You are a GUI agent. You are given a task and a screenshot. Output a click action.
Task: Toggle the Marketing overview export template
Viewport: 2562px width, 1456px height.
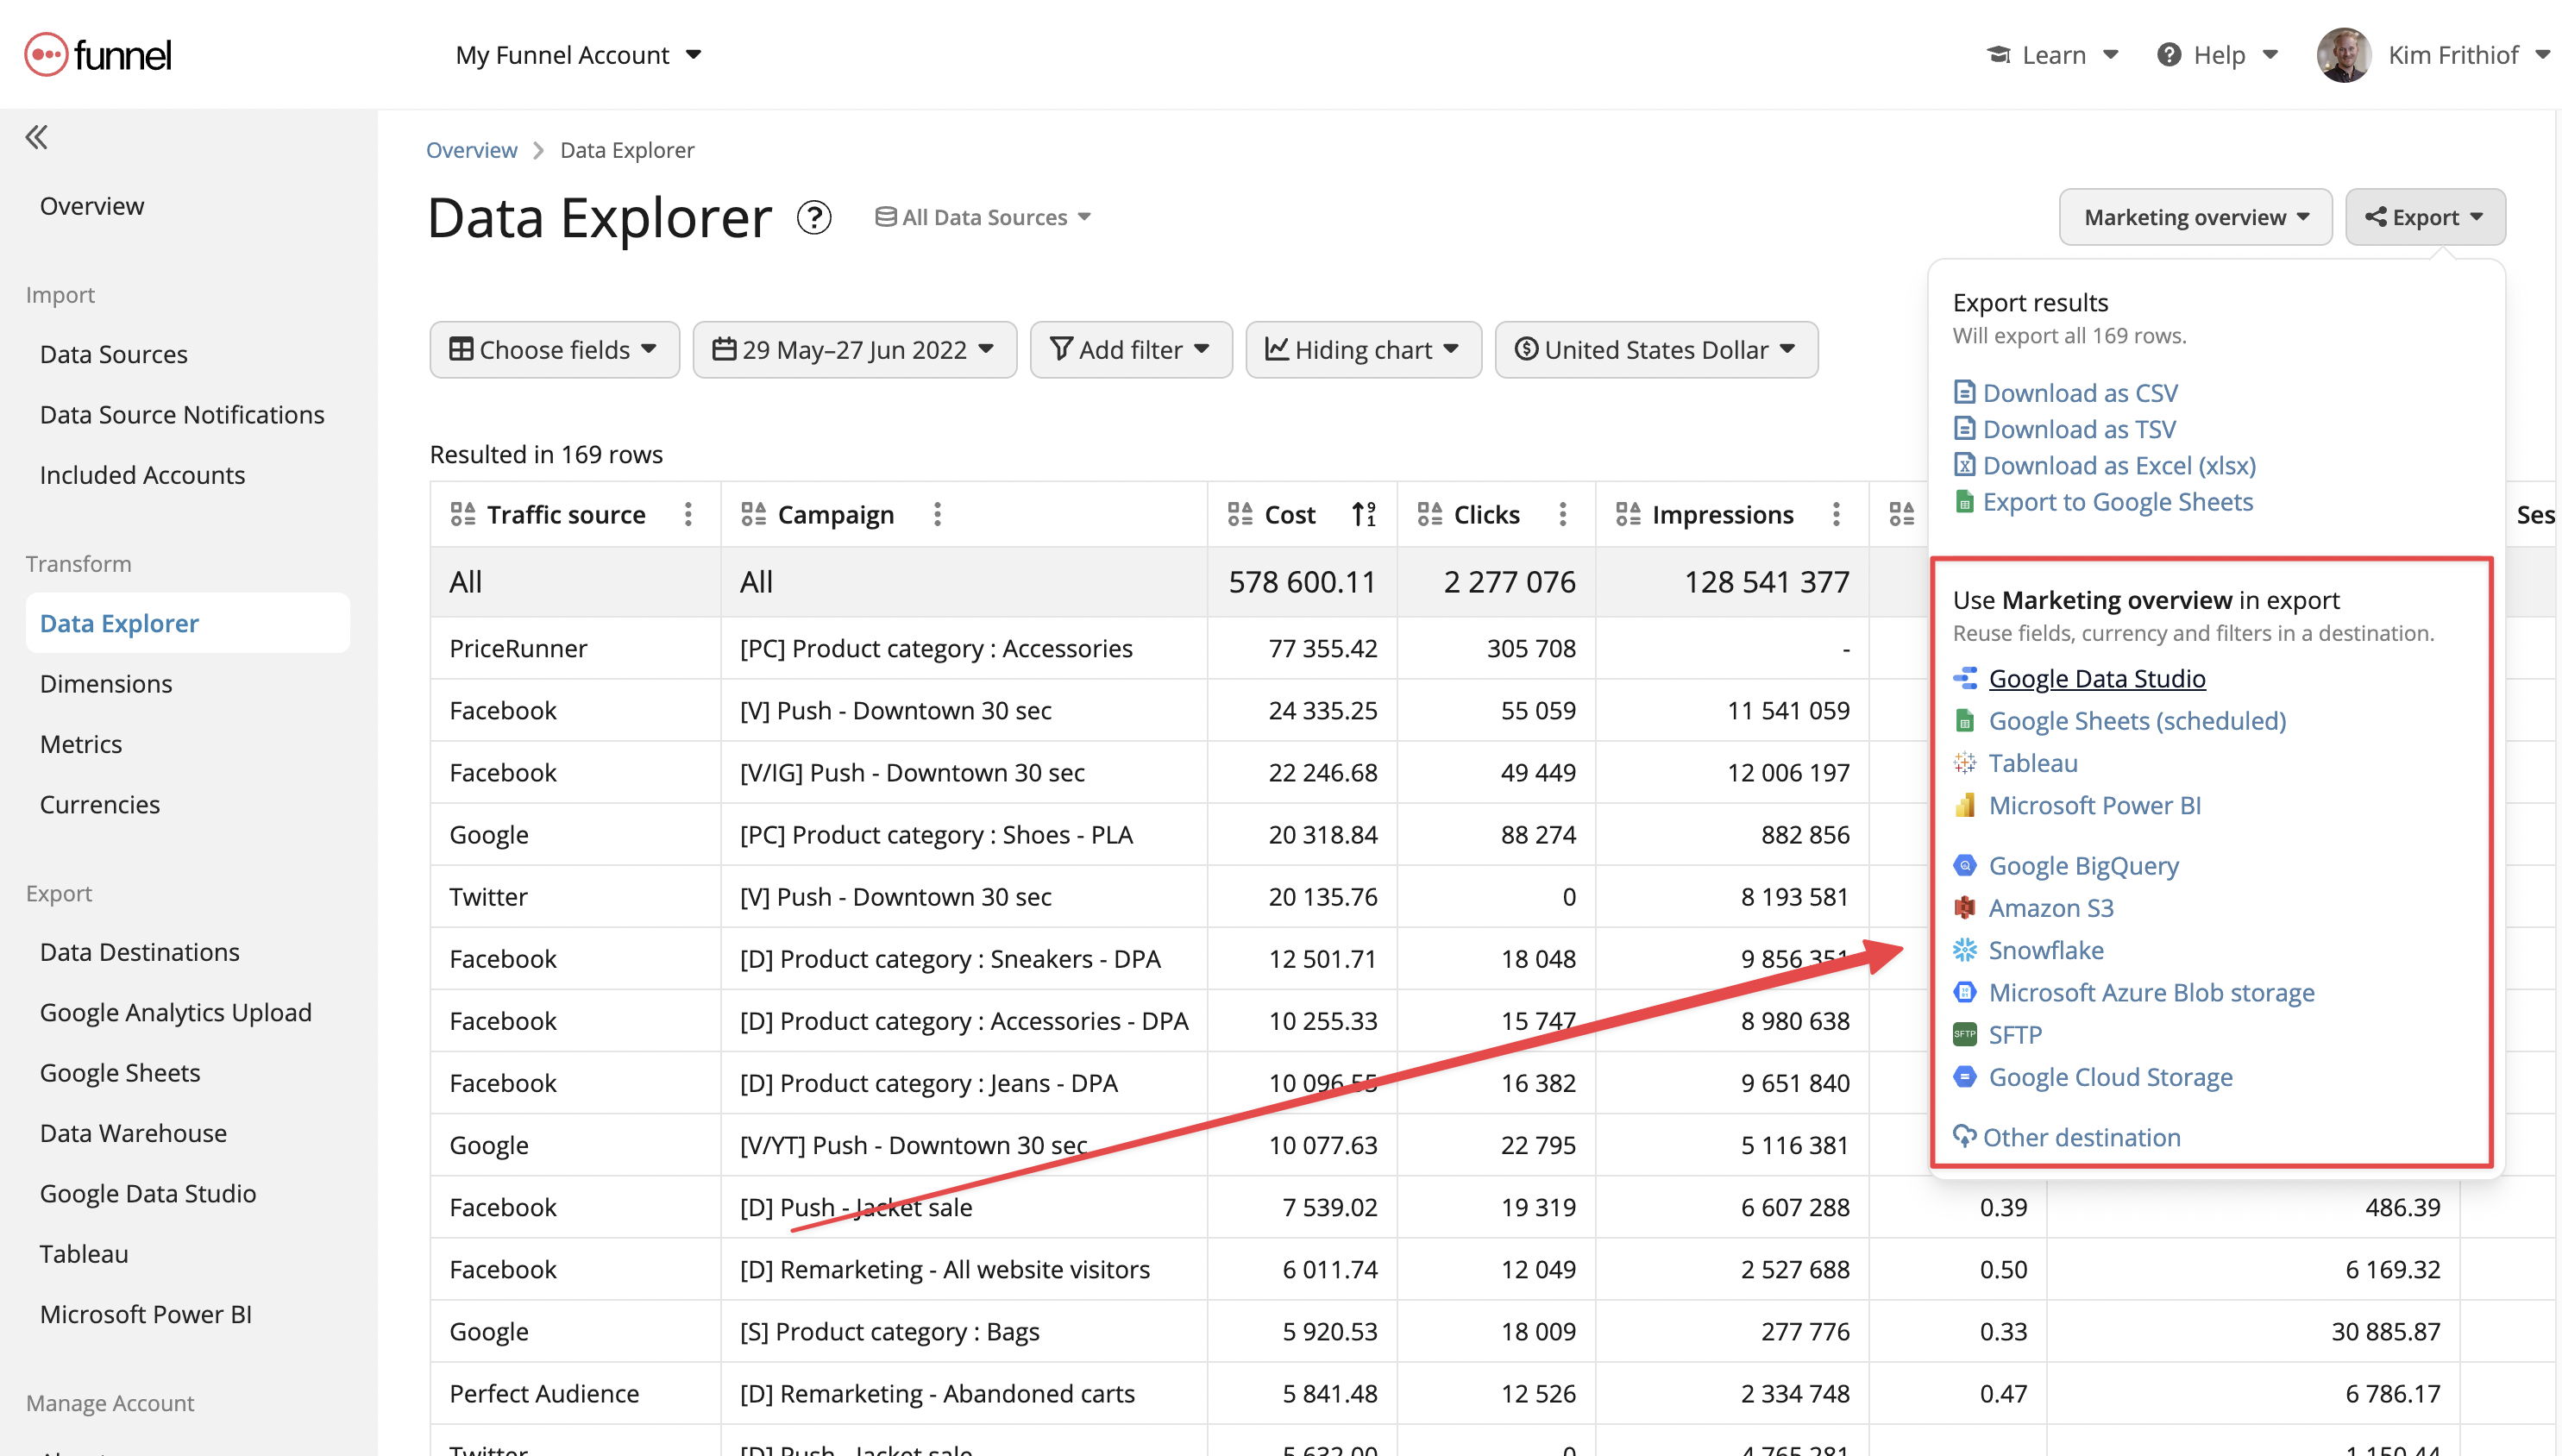(2195, 215)
